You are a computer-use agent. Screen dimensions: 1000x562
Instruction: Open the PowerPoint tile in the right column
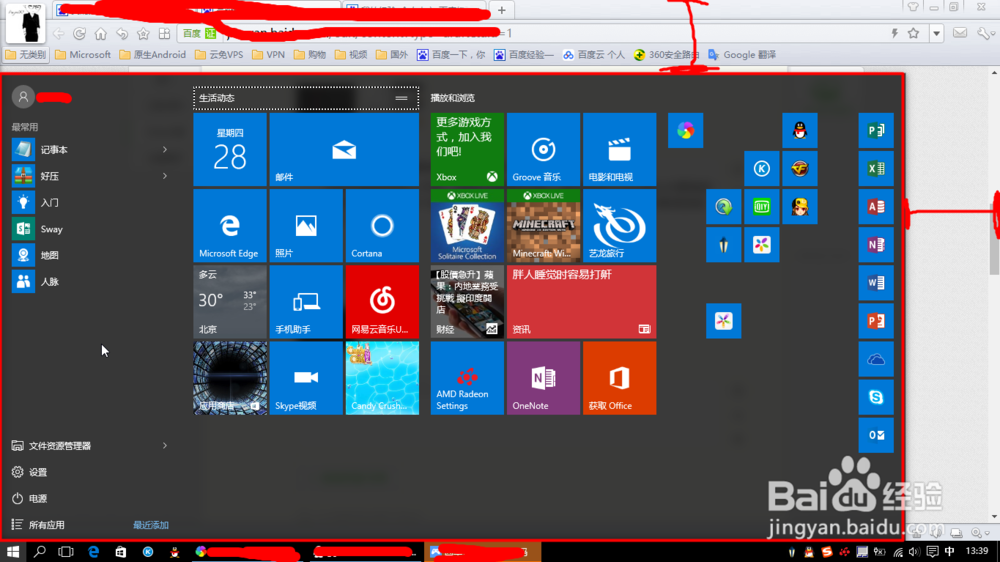pos(876,321)
